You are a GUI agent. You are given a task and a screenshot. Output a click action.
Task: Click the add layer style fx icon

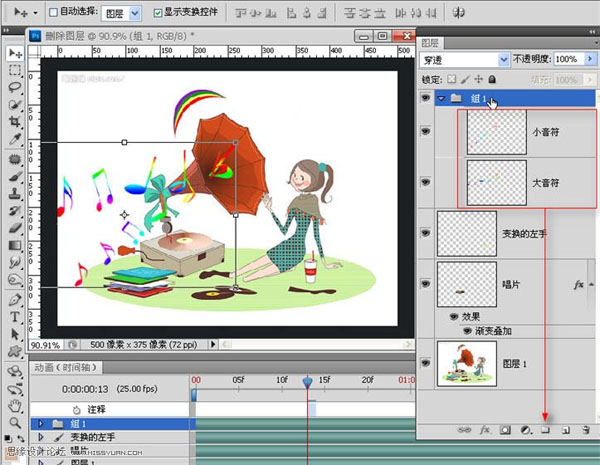(x=484, y=428)
